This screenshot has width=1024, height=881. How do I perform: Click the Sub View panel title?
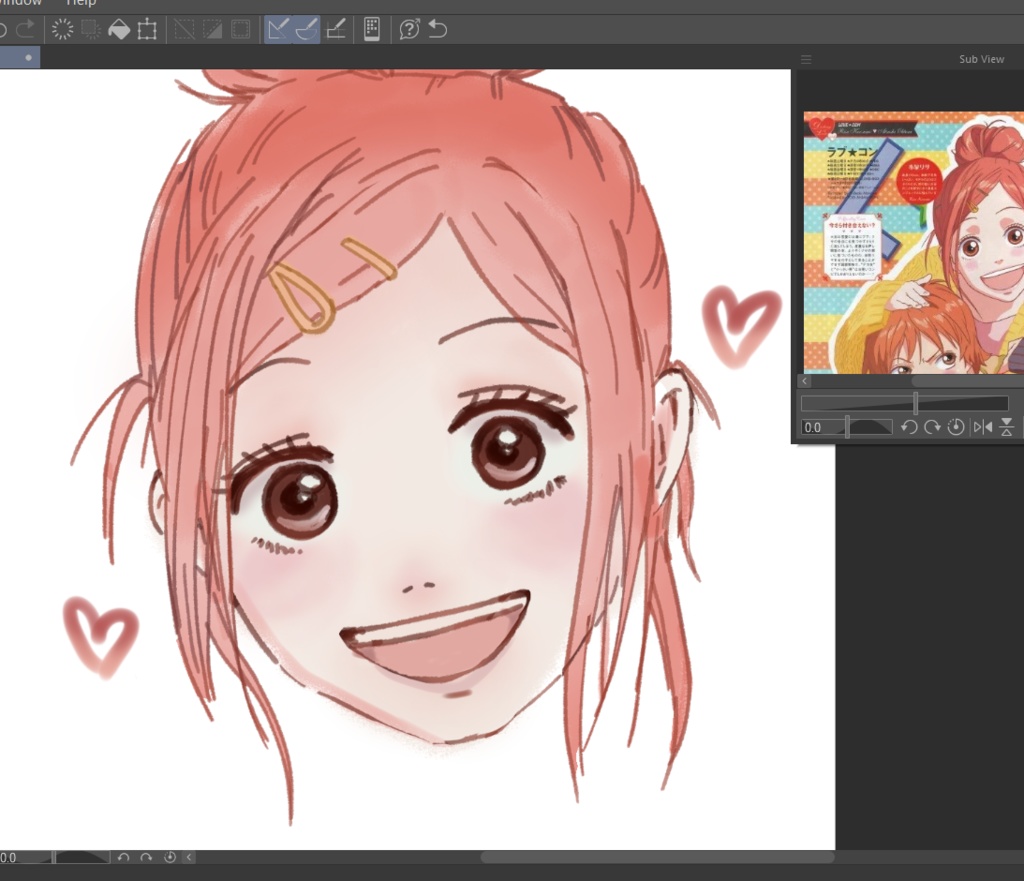(x=981, y=59)
